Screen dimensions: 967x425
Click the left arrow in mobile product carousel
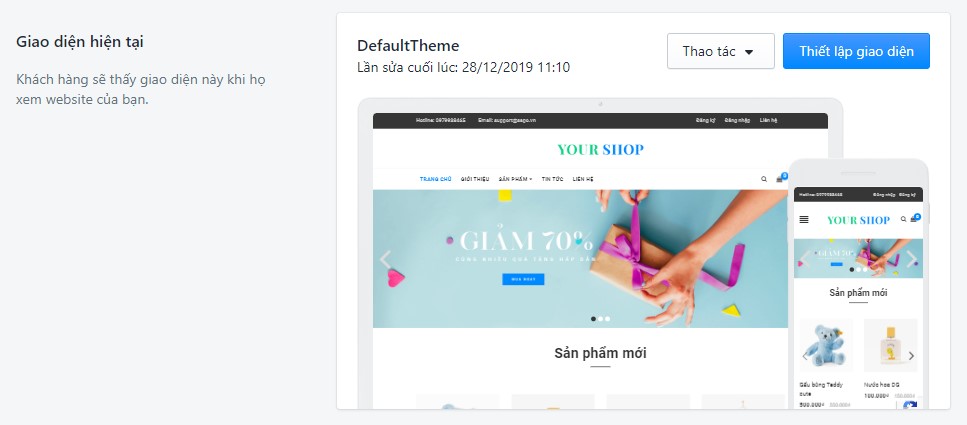(x=805, y=356)
